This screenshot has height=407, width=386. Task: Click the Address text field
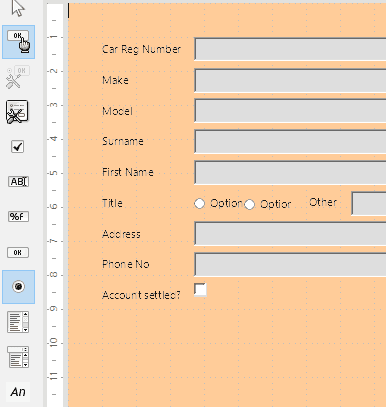pyautogui.click(x=290, y=234)
